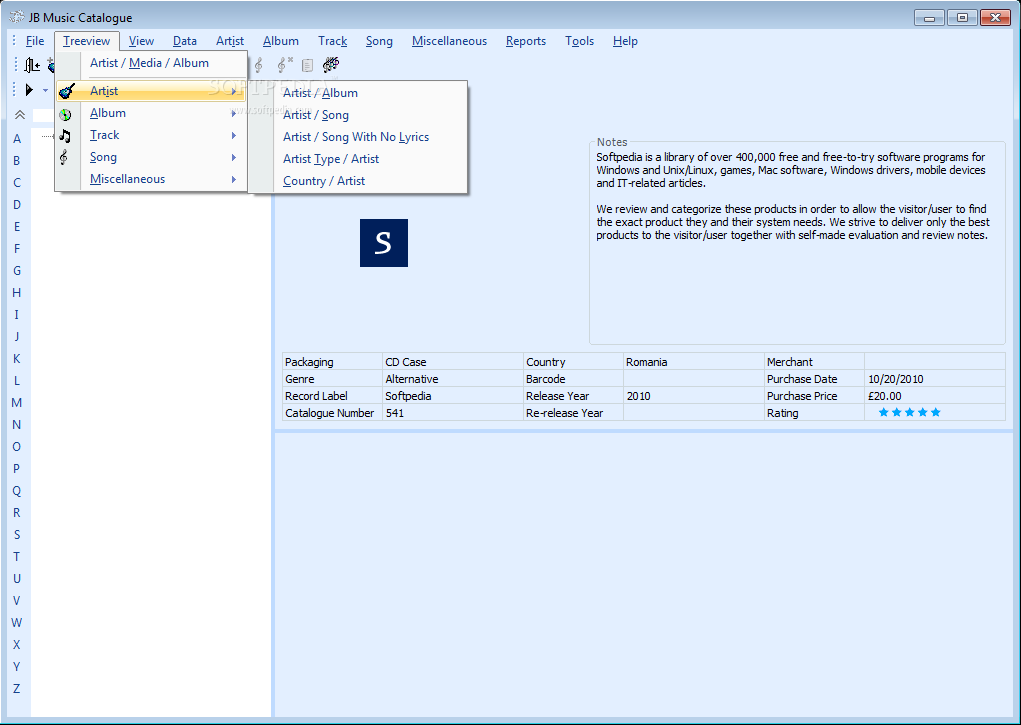Click the guitar icon beside Artist

(x=66, y=91)
